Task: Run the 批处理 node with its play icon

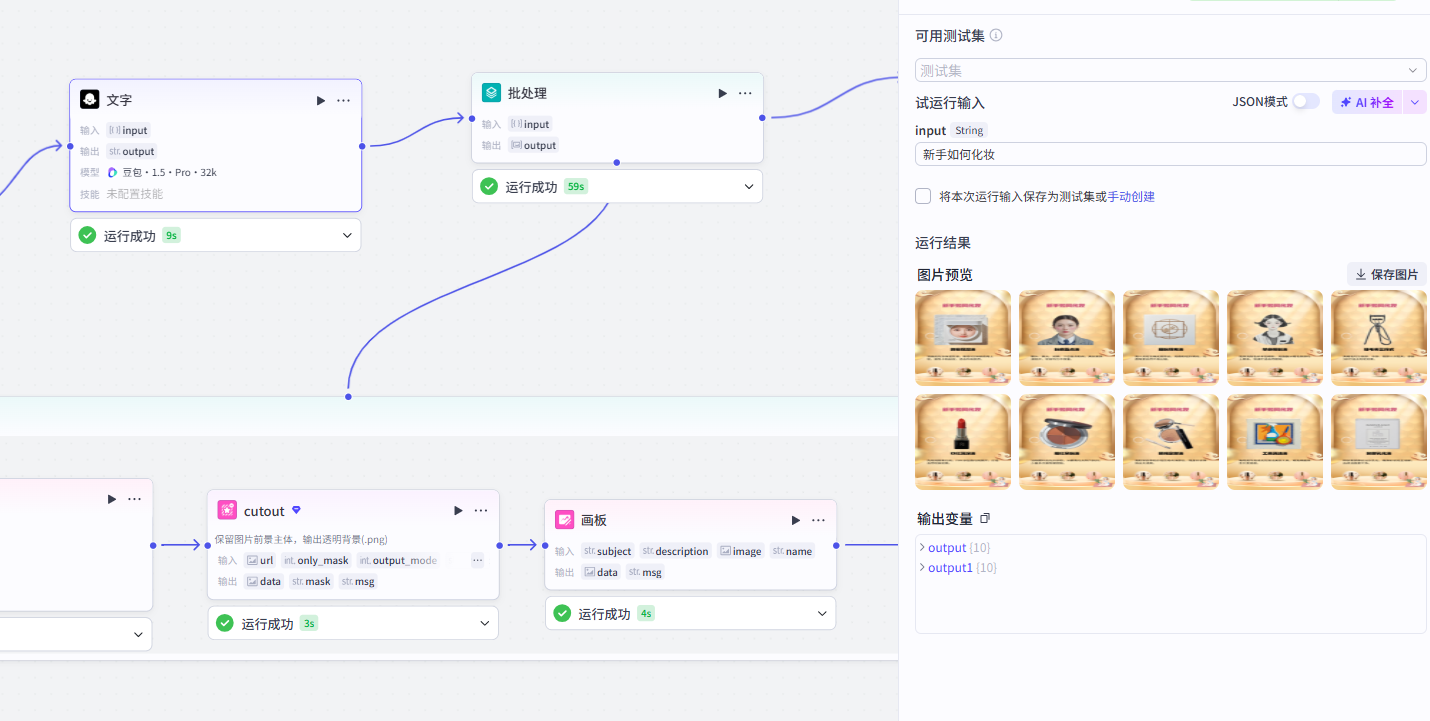Action: (723, 93)
